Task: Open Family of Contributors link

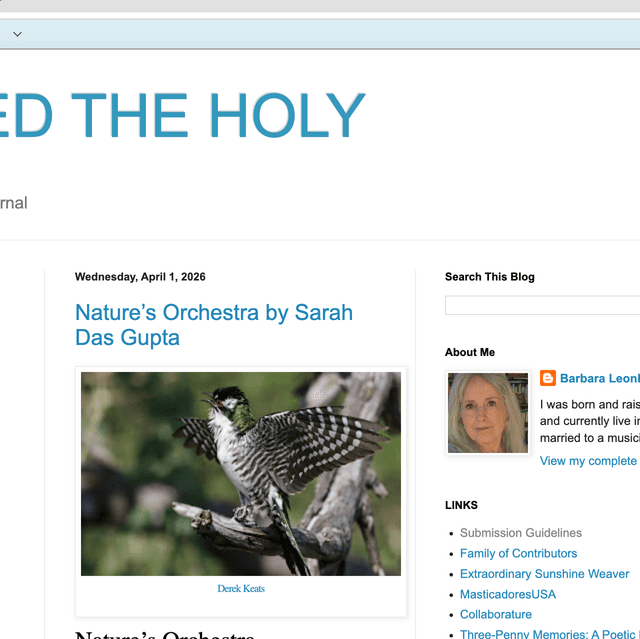Action: pos(518,553)
